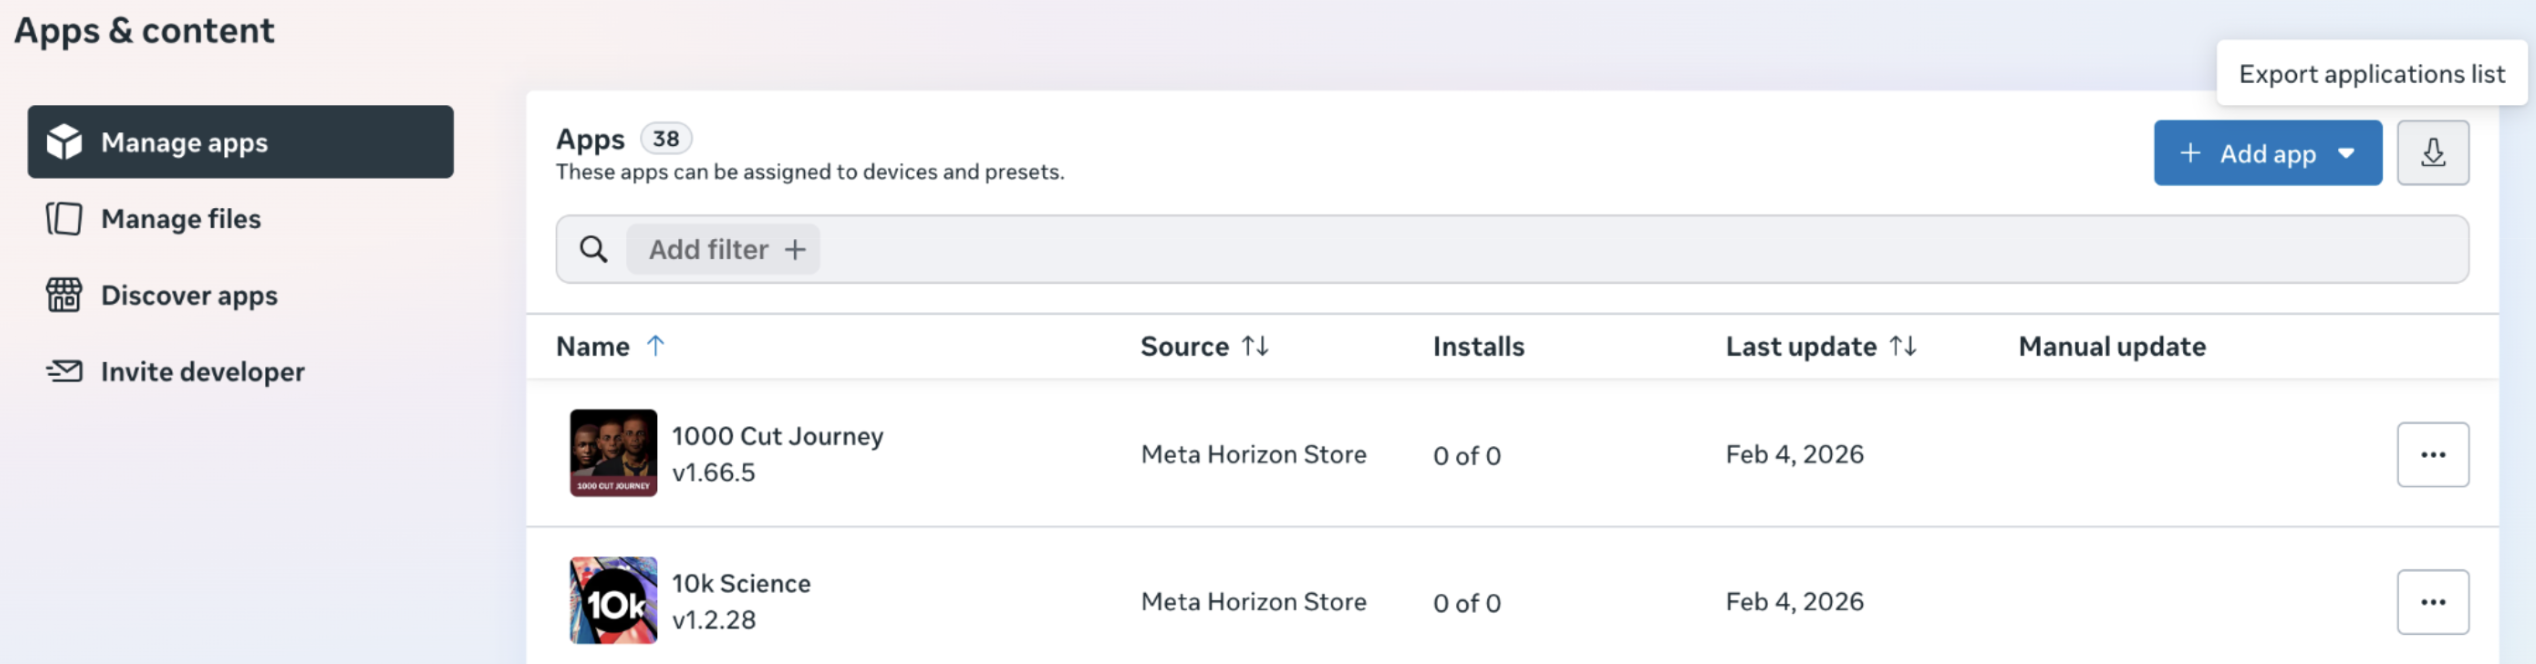Open the 1000 Cut Journey app name
The width and height of the screenshot is (2536, 664).
pos(777,436)
